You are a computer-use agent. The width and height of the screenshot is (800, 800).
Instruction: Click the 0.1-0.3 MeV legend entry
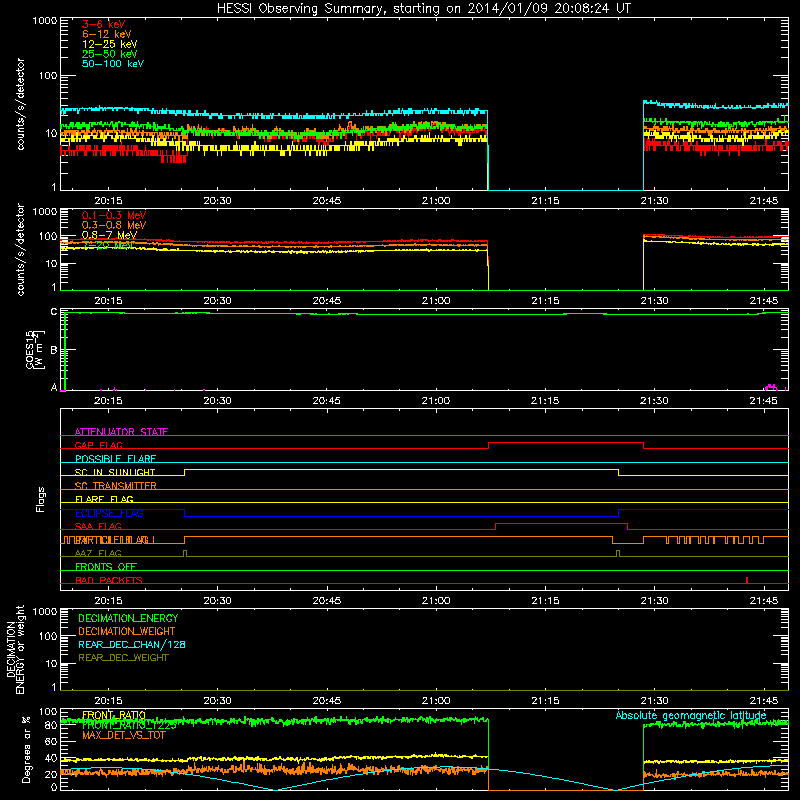click(114, 215)
